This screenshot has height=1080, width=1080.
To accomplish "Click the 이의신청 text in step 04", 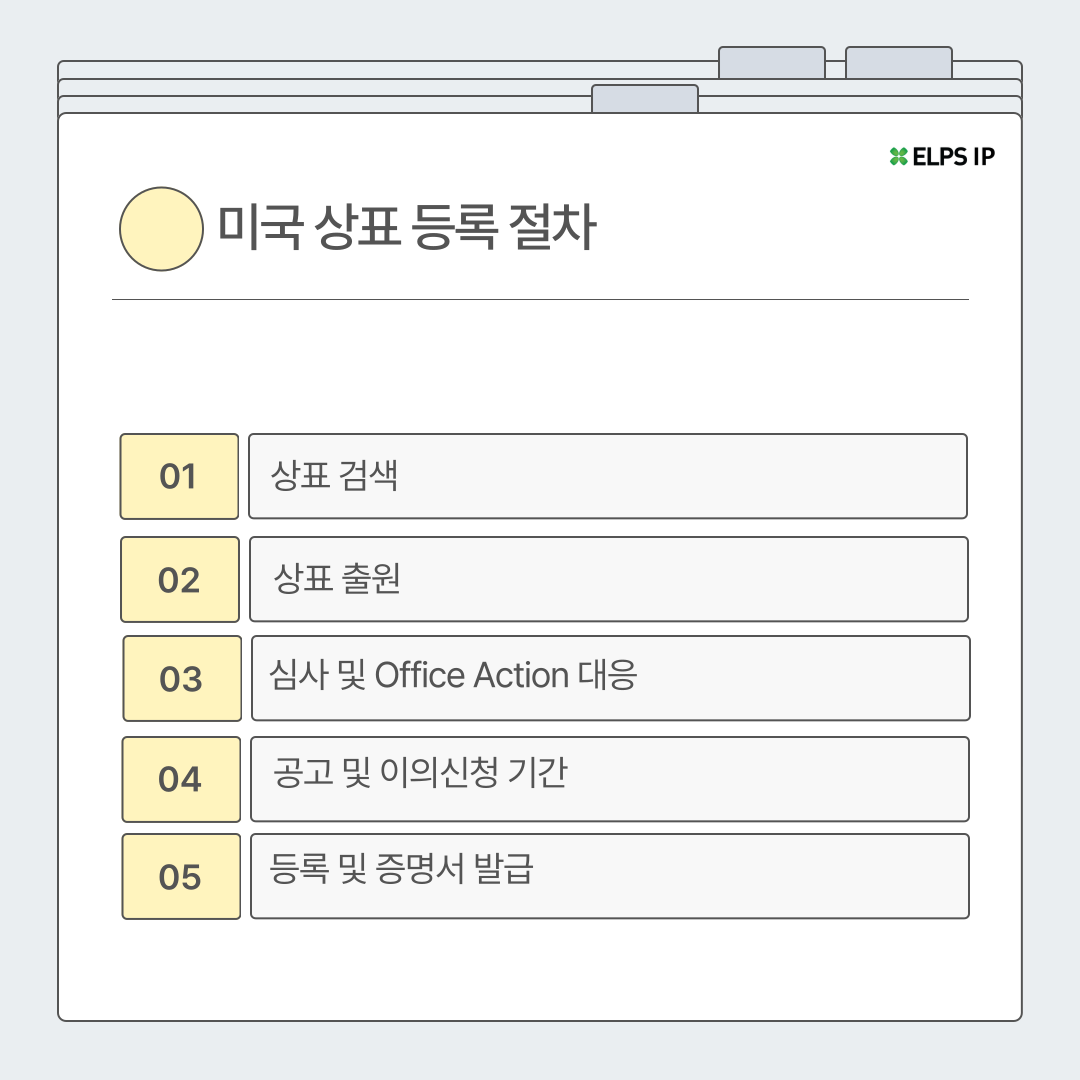I will [x=439, y=772].
